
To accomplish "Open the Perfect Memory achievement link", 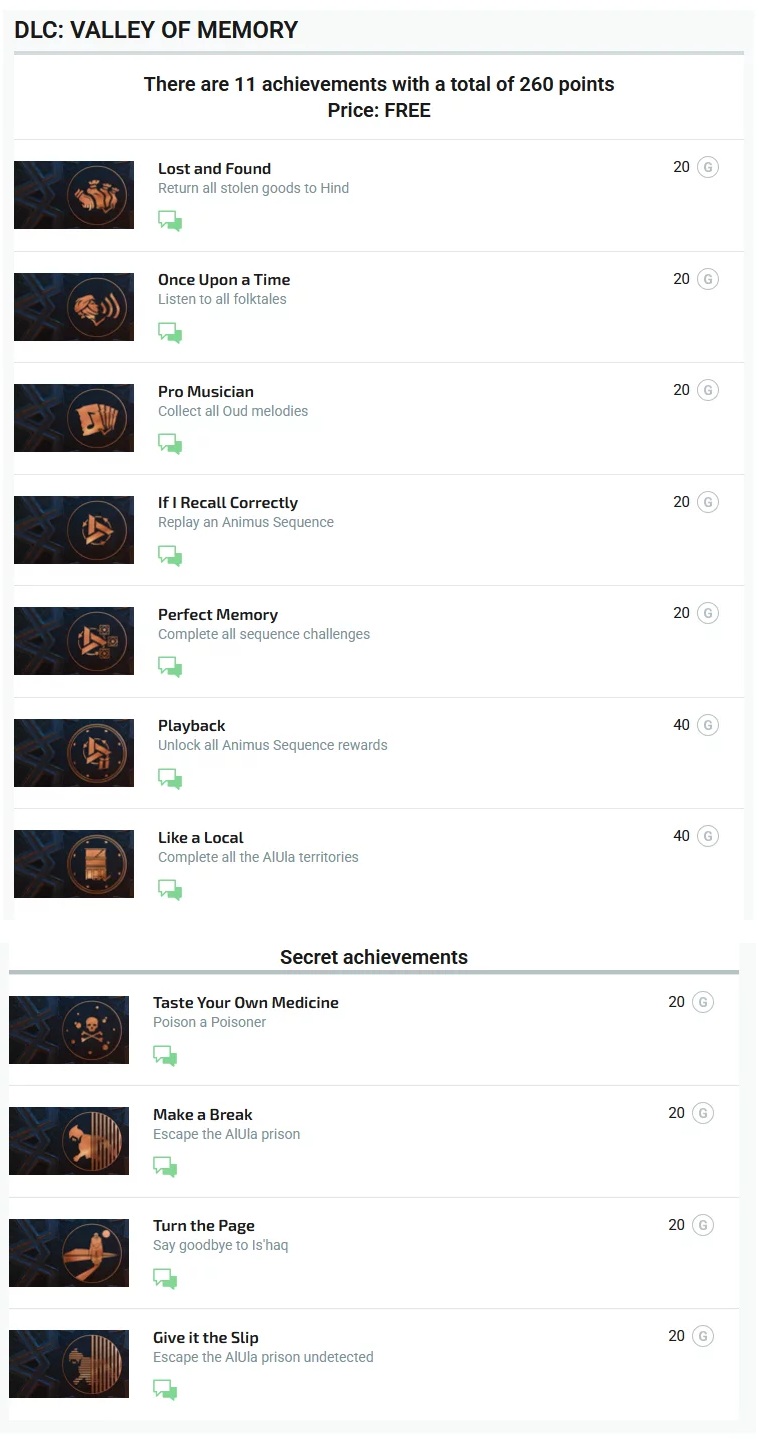I will 218,614.
